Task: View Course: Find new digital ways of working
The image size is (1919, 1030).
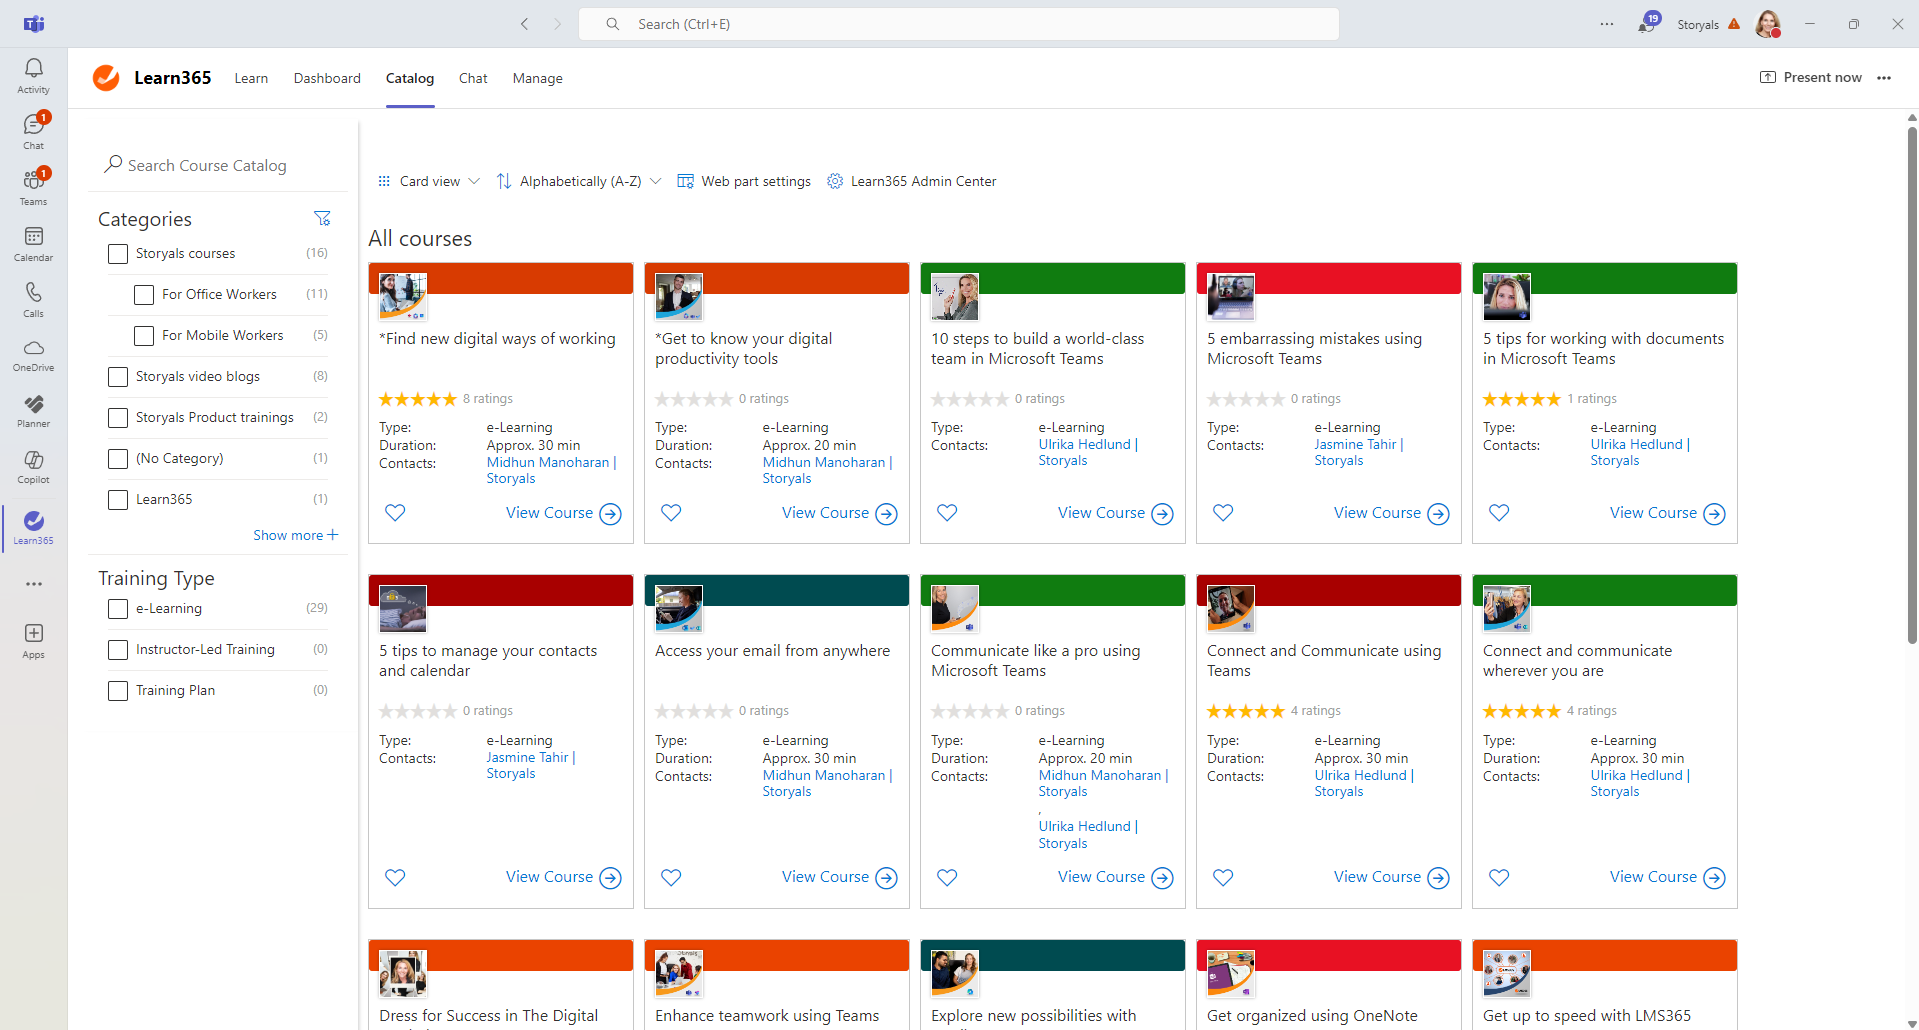Action: [x=563, y=513]
